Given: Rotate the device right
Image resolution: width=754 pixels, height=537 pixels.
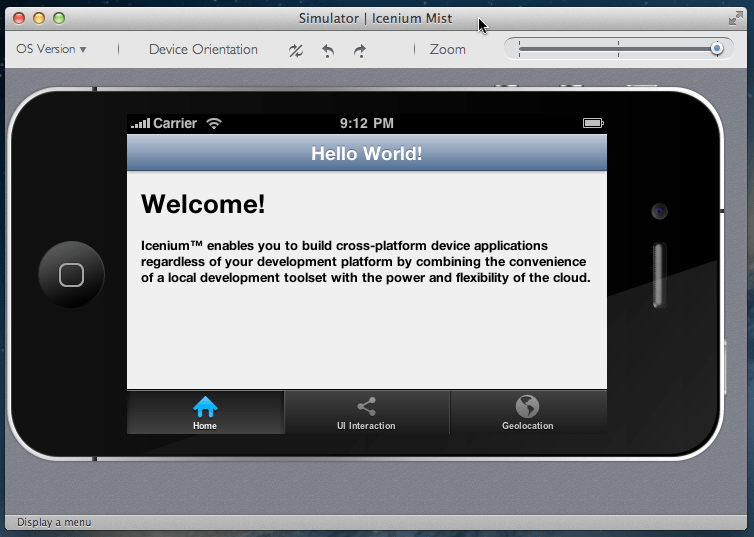Looking at the screenshot, I should [x=360, y=50].
